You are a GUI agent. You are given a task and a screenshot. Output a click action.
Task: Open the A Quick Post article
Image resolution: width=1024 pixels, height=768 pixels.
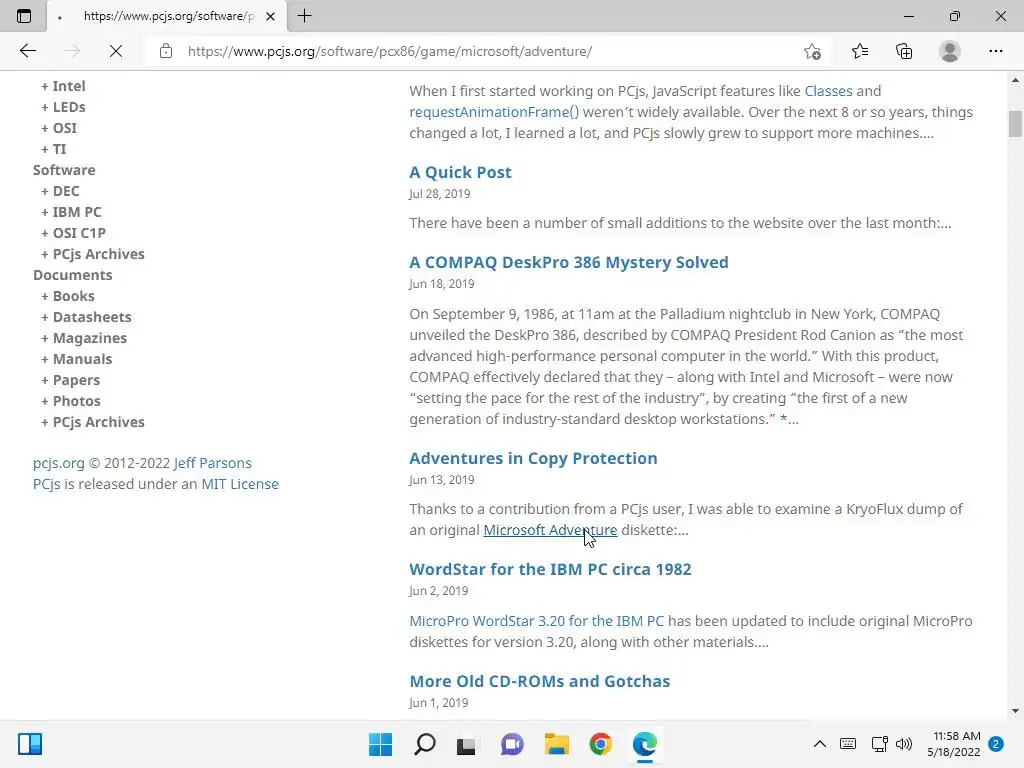coord(460,172)
